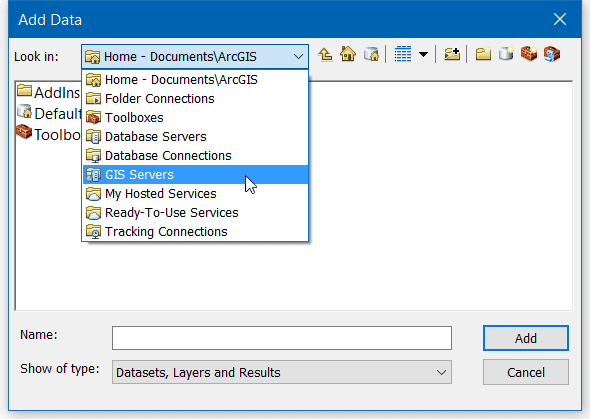This screenshot has width=590, height=419.
Task: Click the Add button
Action: point(526,338)
